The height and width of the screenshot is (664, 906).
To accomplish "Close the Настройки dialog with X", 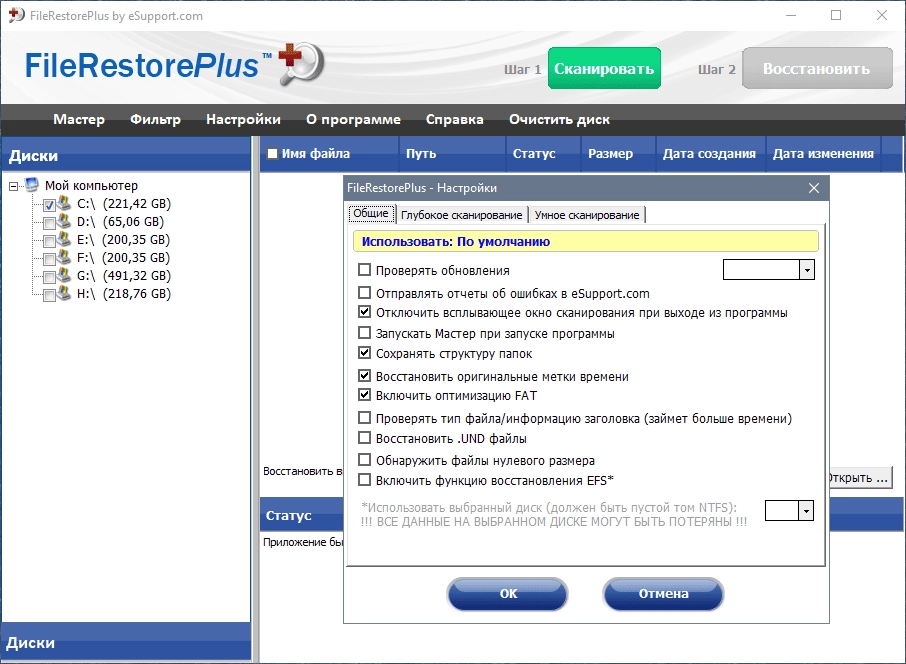I will pyautogui.click(x=814, y=188).
